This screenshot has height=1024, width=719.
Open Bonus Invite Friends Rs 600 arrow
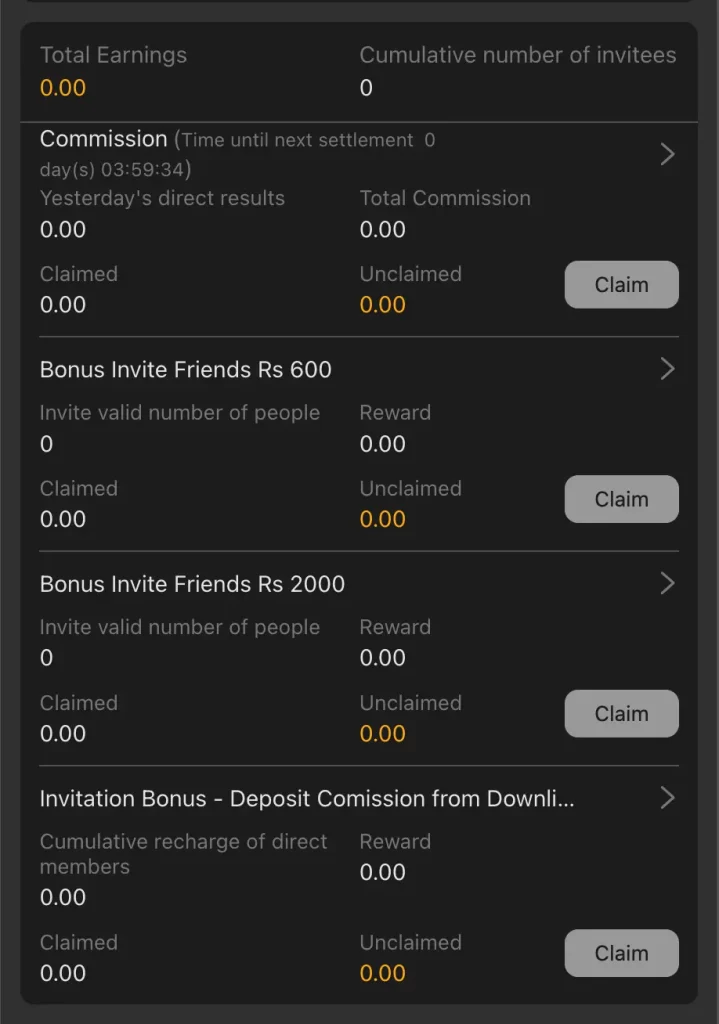[x=667, y=369]
